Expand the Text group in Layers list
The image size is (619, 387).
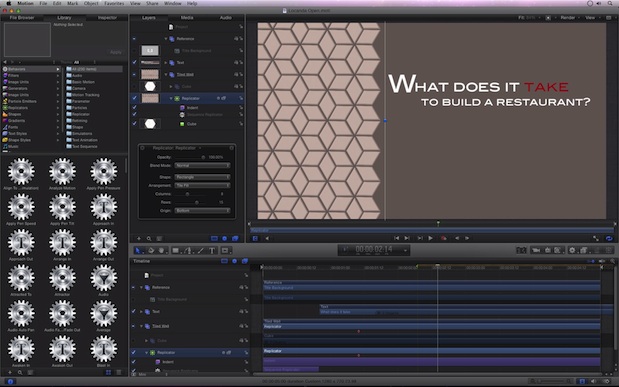(166, 62)
